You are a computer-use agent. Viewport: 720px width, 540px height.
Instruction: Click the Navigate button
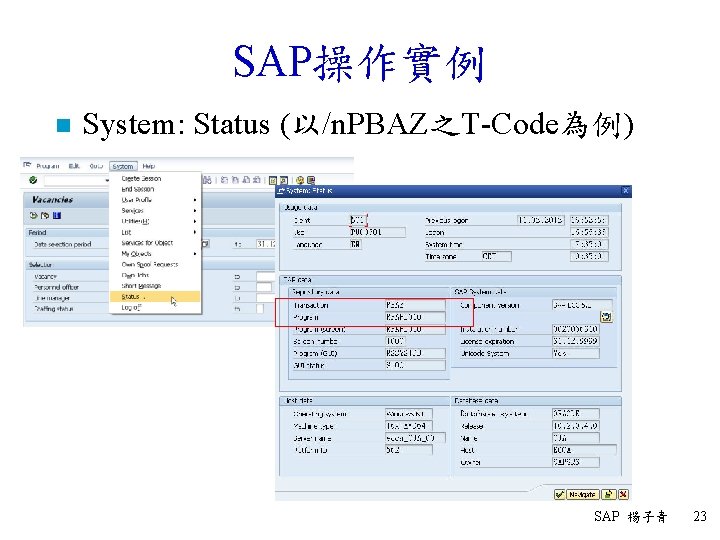point(582,495)
